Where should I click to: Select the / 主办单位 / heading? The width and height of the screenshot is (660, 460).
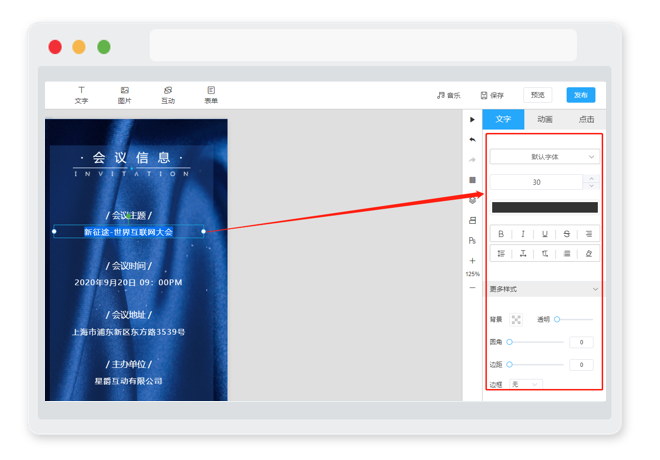point(128,364)
